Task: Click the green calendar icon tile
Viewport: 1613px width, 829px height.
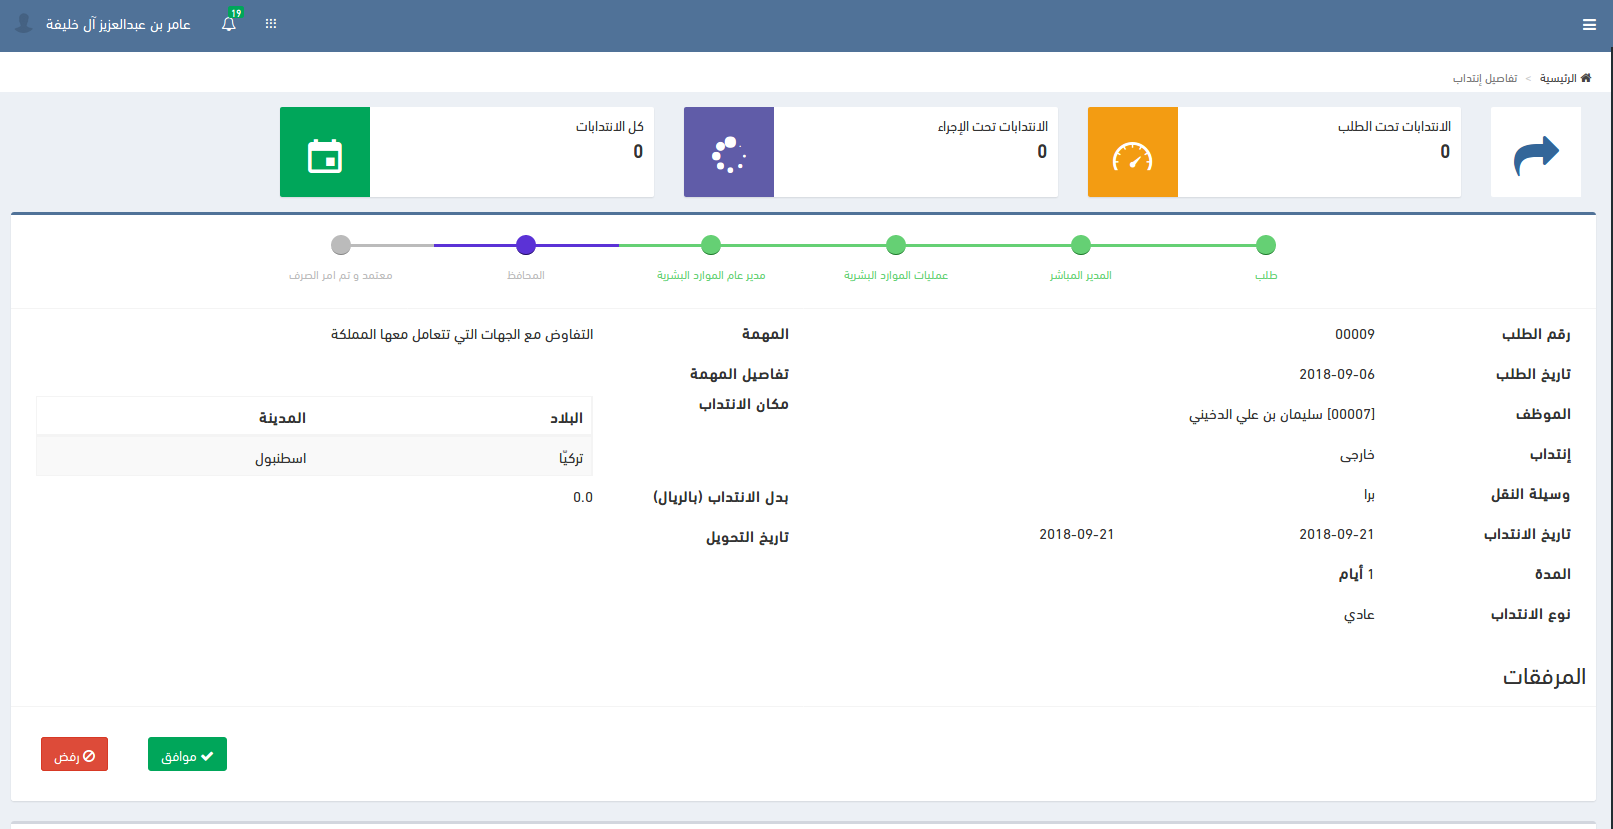Action: (325, 153)
